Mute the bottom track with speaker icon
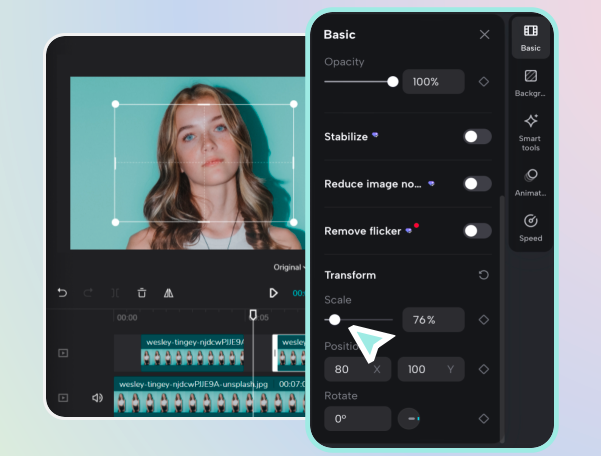The image size is (601, 456). click(97, 398)
